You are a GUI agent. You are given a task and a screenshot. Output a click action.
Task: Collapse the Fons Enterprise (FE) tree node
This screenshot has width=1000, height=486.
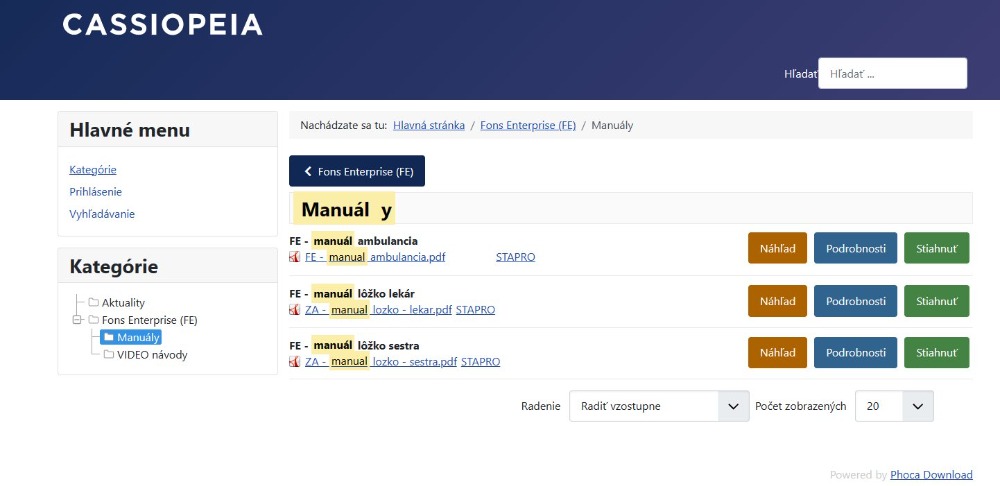point(77,320)
